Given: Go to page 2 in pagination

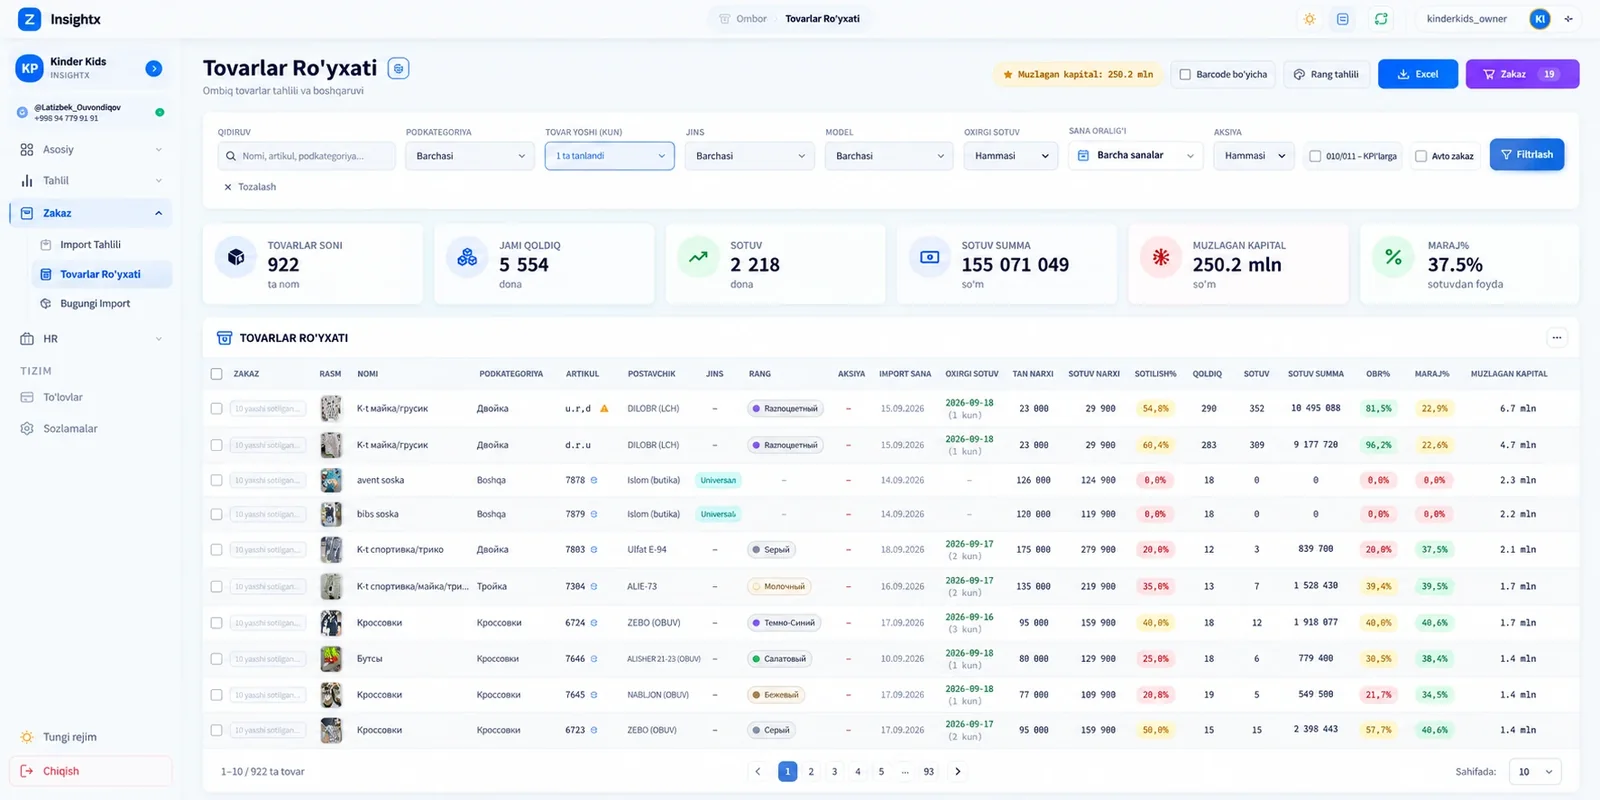Looking at the screenshot, I should 811,772.
